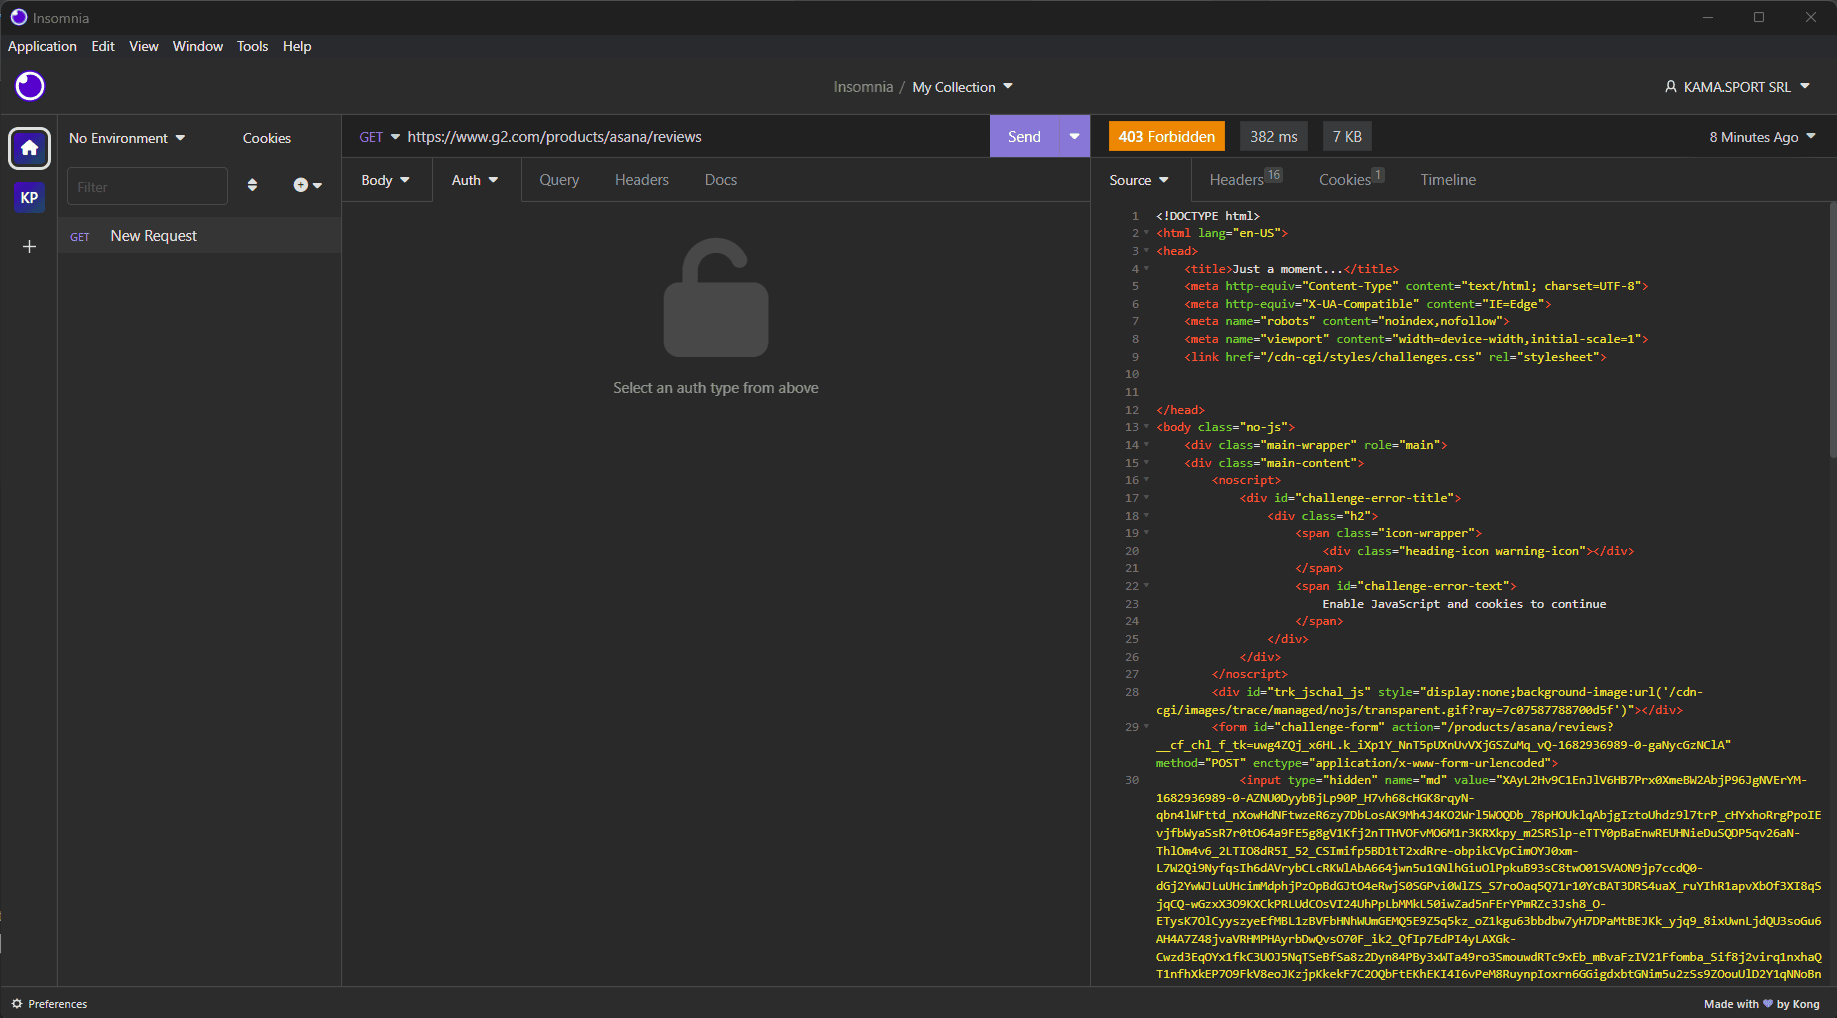Open the home dashboard icon in sidebar
This screenshot has height=1018, width=1837.
(29, 149)
